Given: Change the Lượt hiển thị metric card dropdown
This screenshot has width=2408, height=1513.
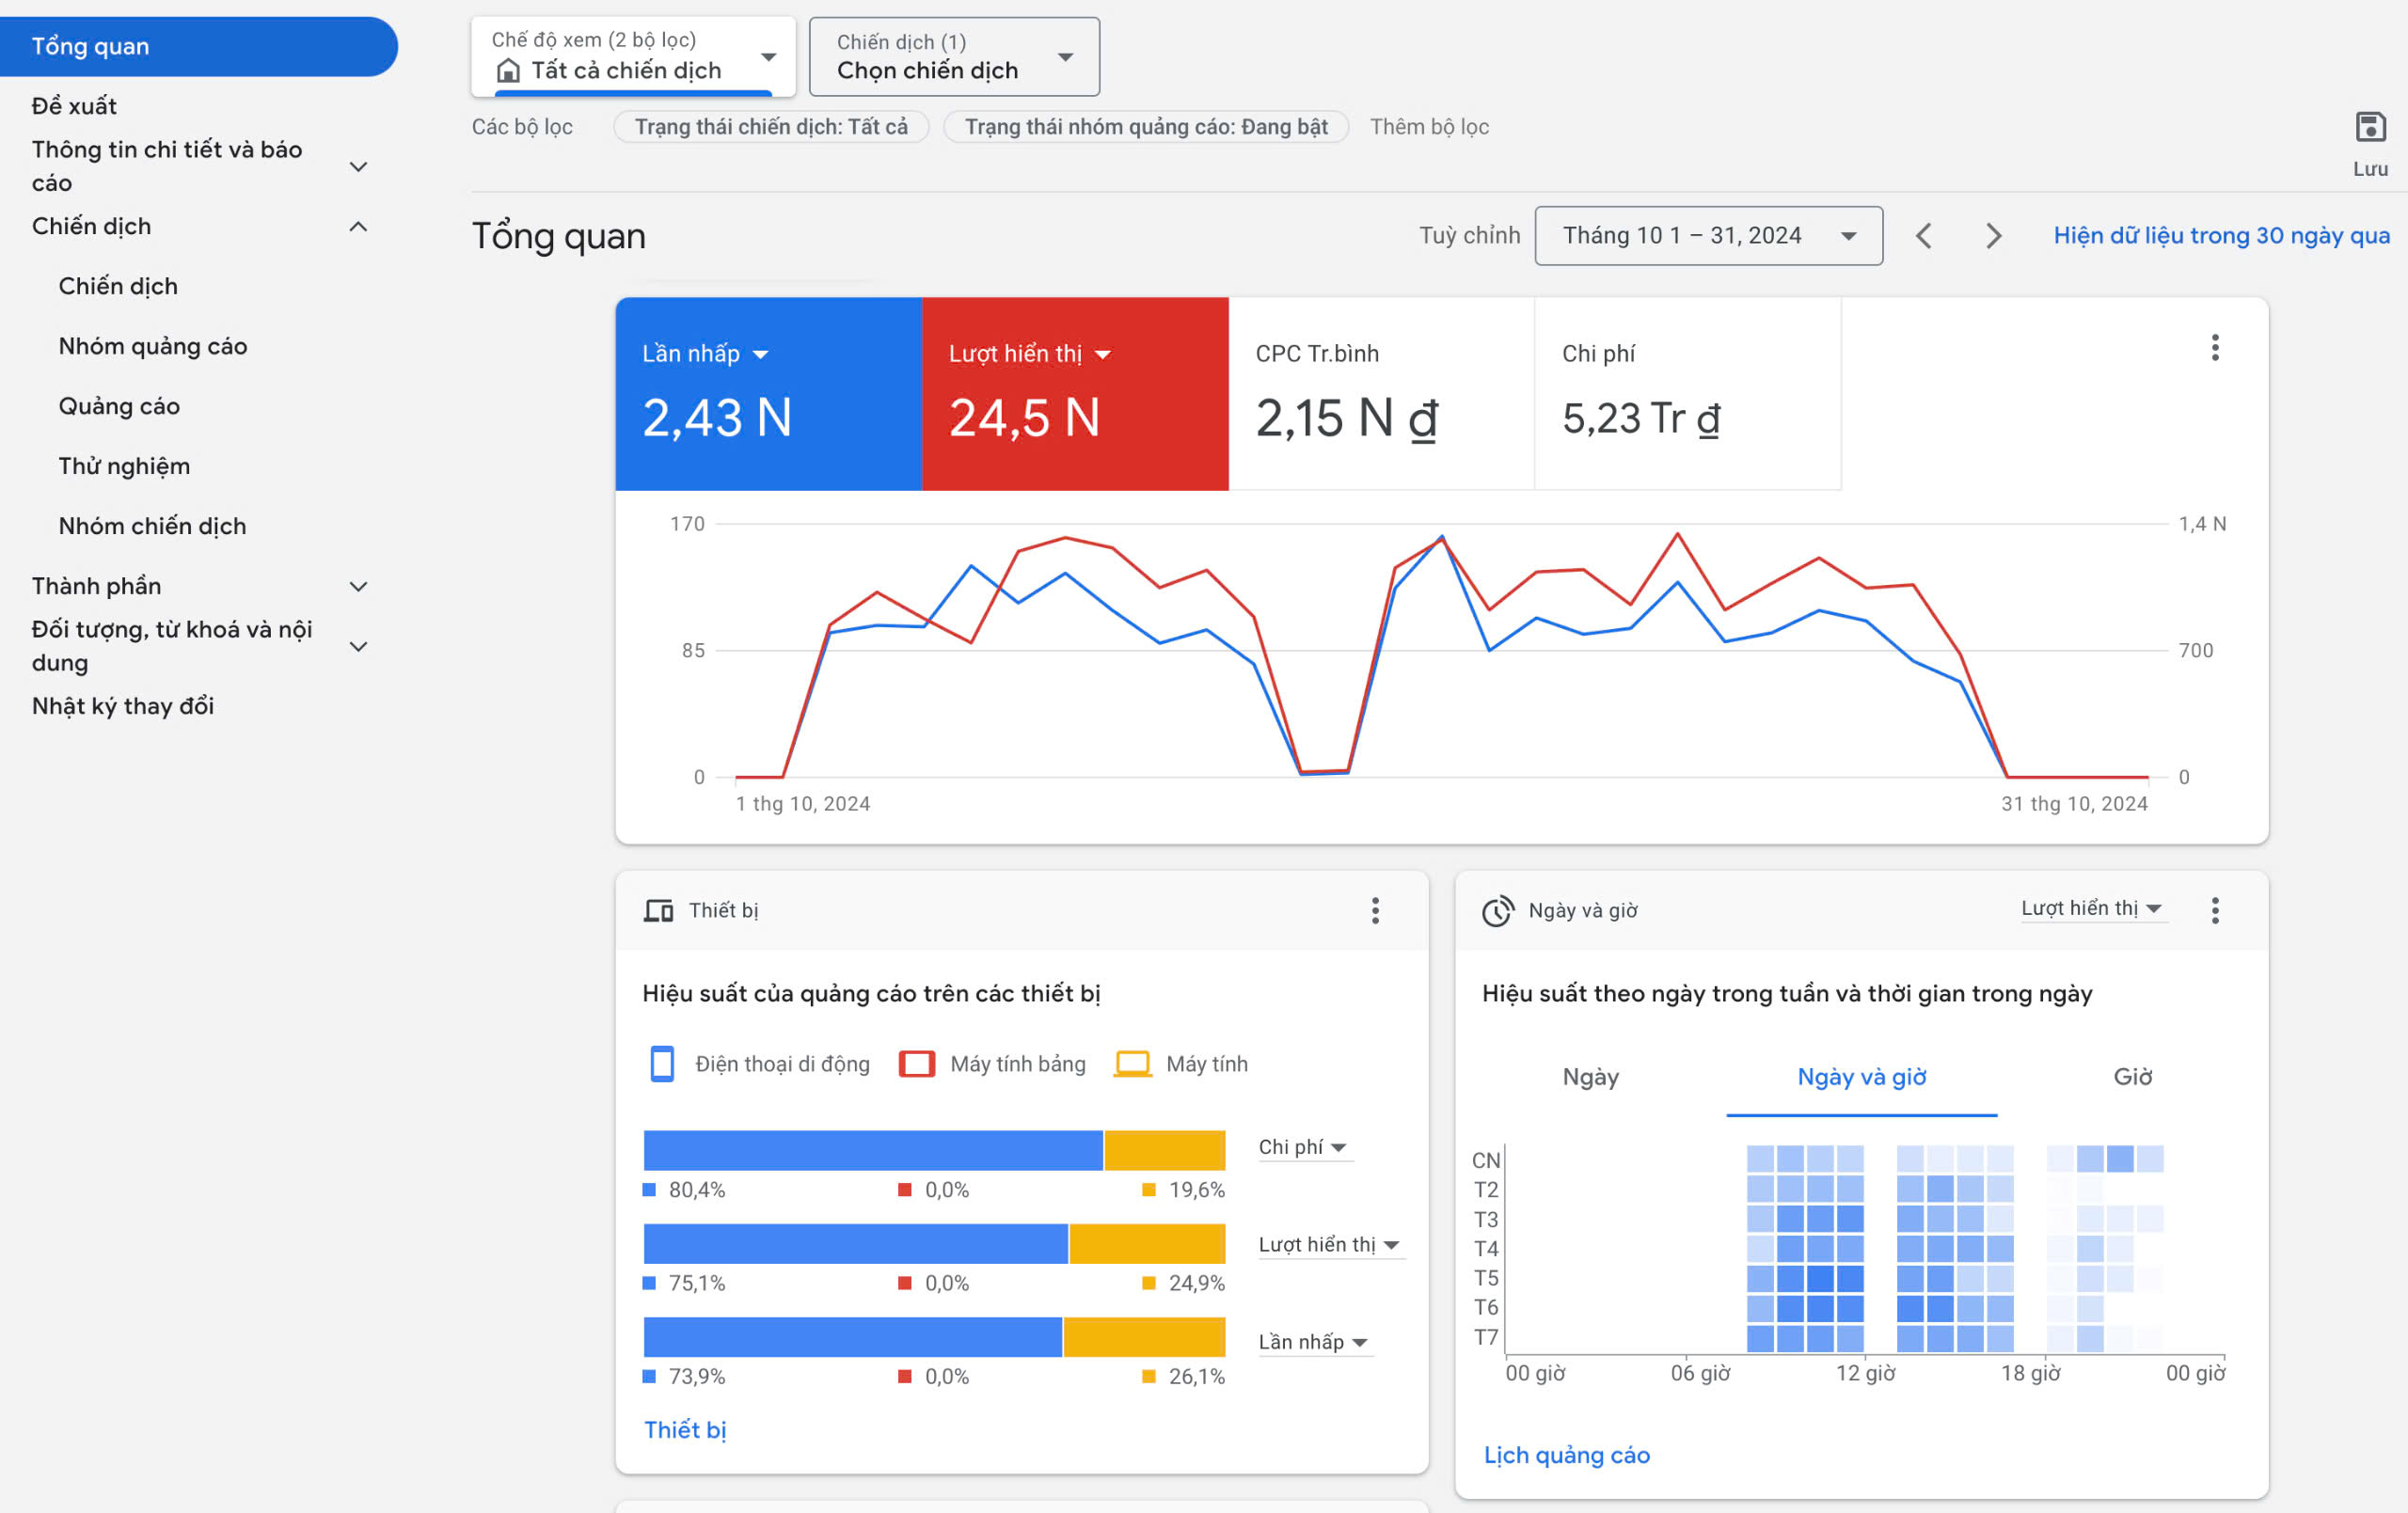Looking at the screenshot, I should click(x=1029, y=354).
